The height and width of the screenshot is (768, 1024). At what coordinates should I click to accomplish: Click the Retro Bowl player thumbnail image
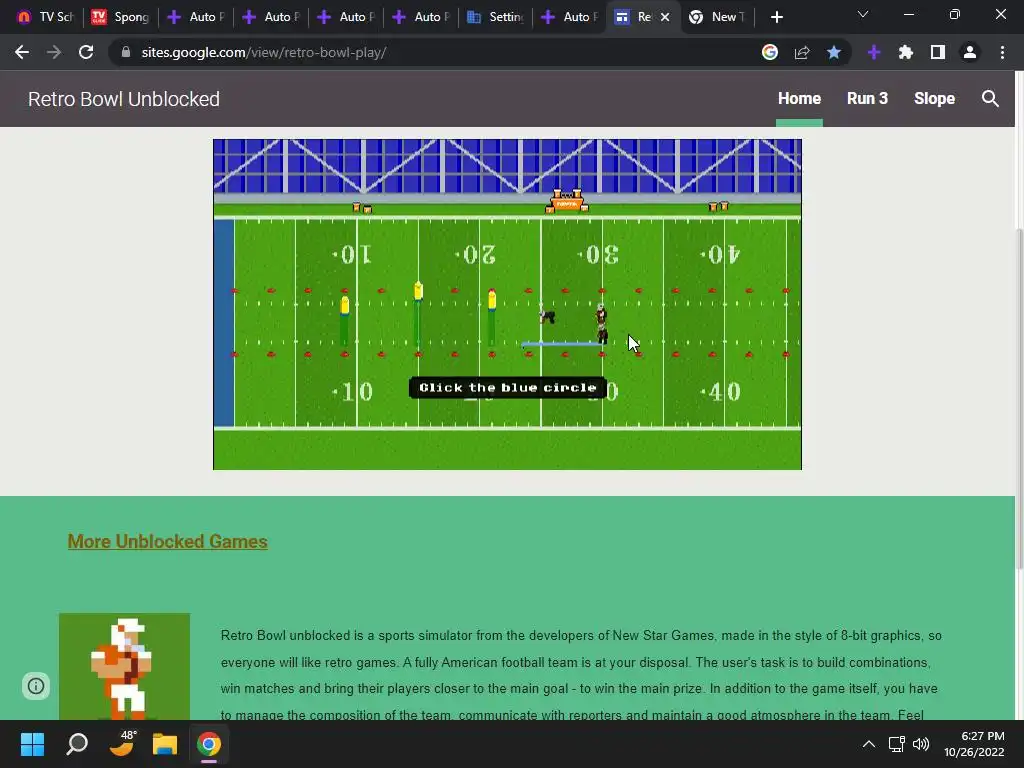pos(125,666)
